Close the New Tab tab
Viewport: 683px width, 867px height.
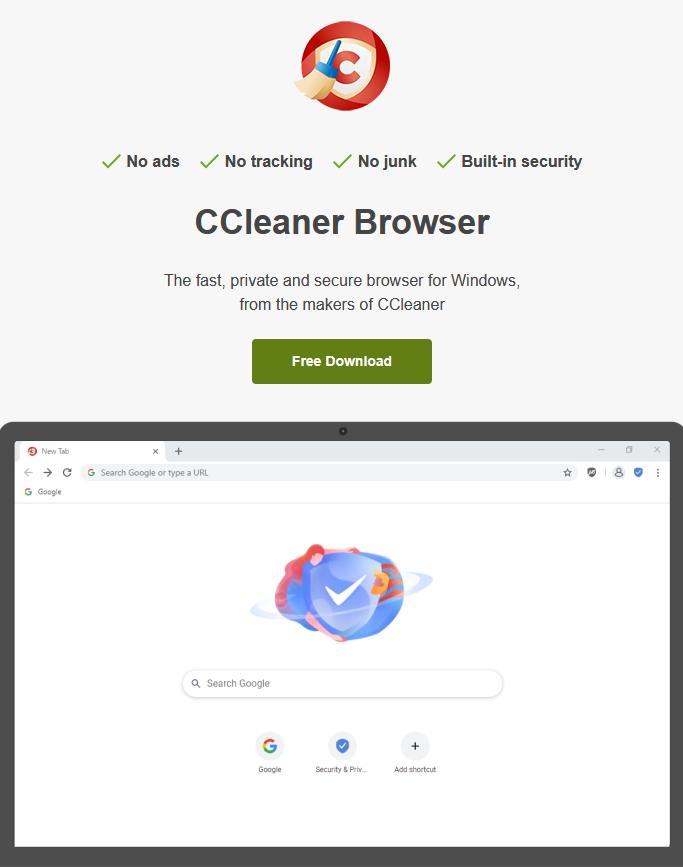(x=155, y=451)
